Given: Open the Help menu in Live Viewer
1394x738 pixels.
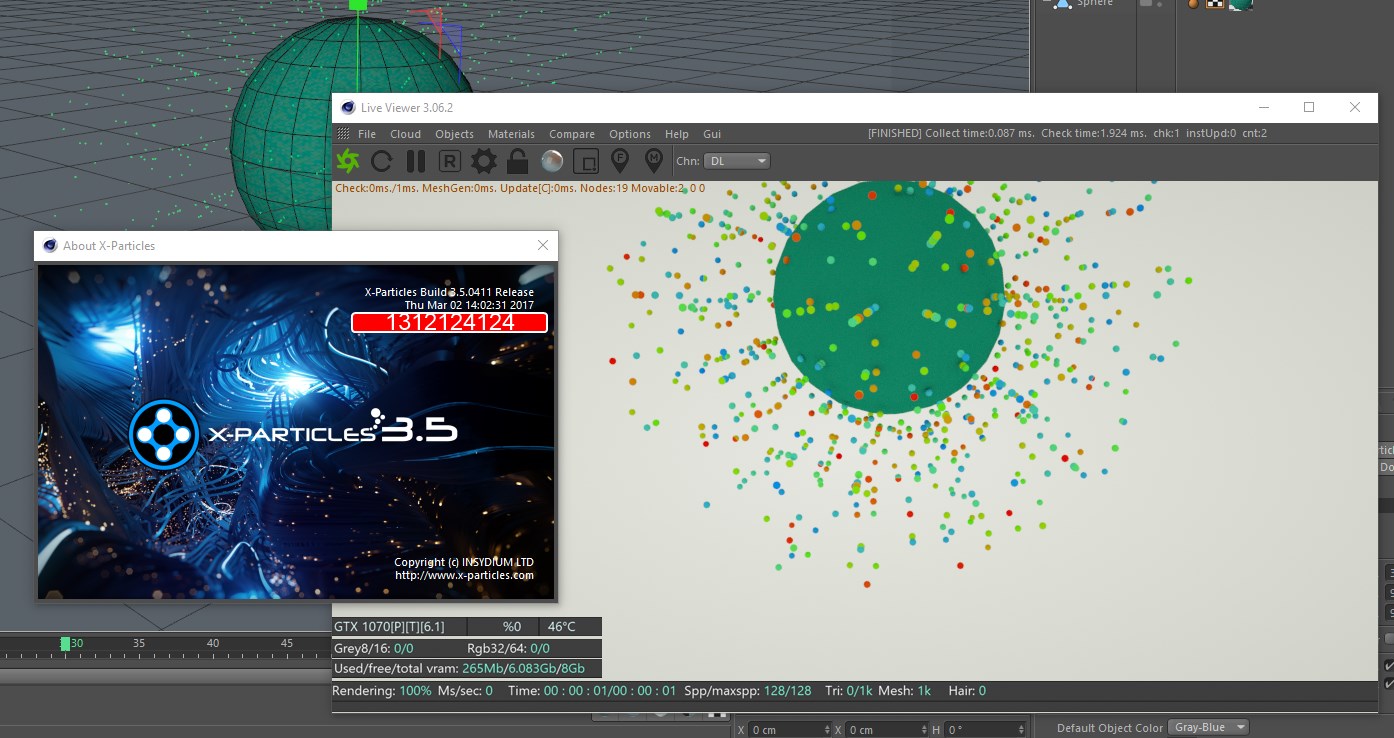Looking at the screenshot, I should tap(677, 134).
